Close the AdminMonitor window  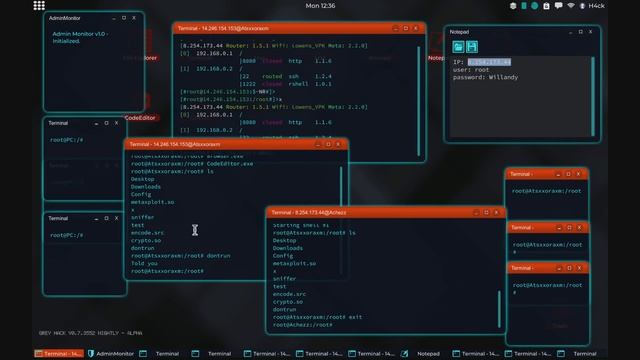134,18
